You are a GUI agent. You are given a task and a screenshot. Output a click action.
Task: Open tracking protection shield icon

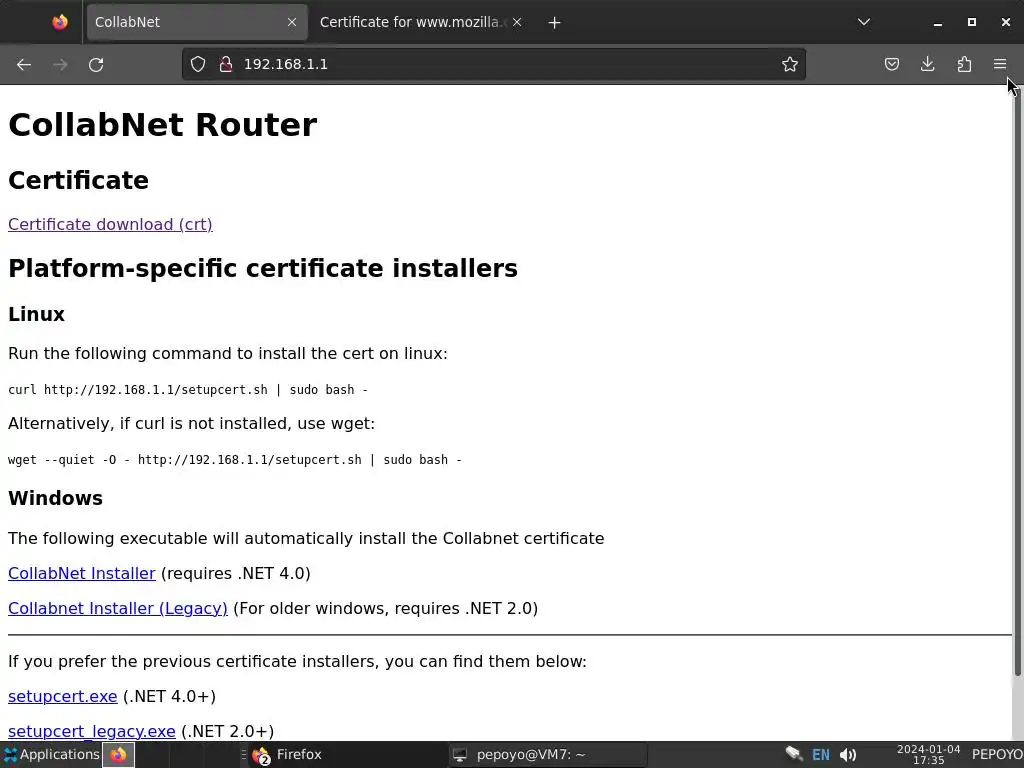(198, 64)
